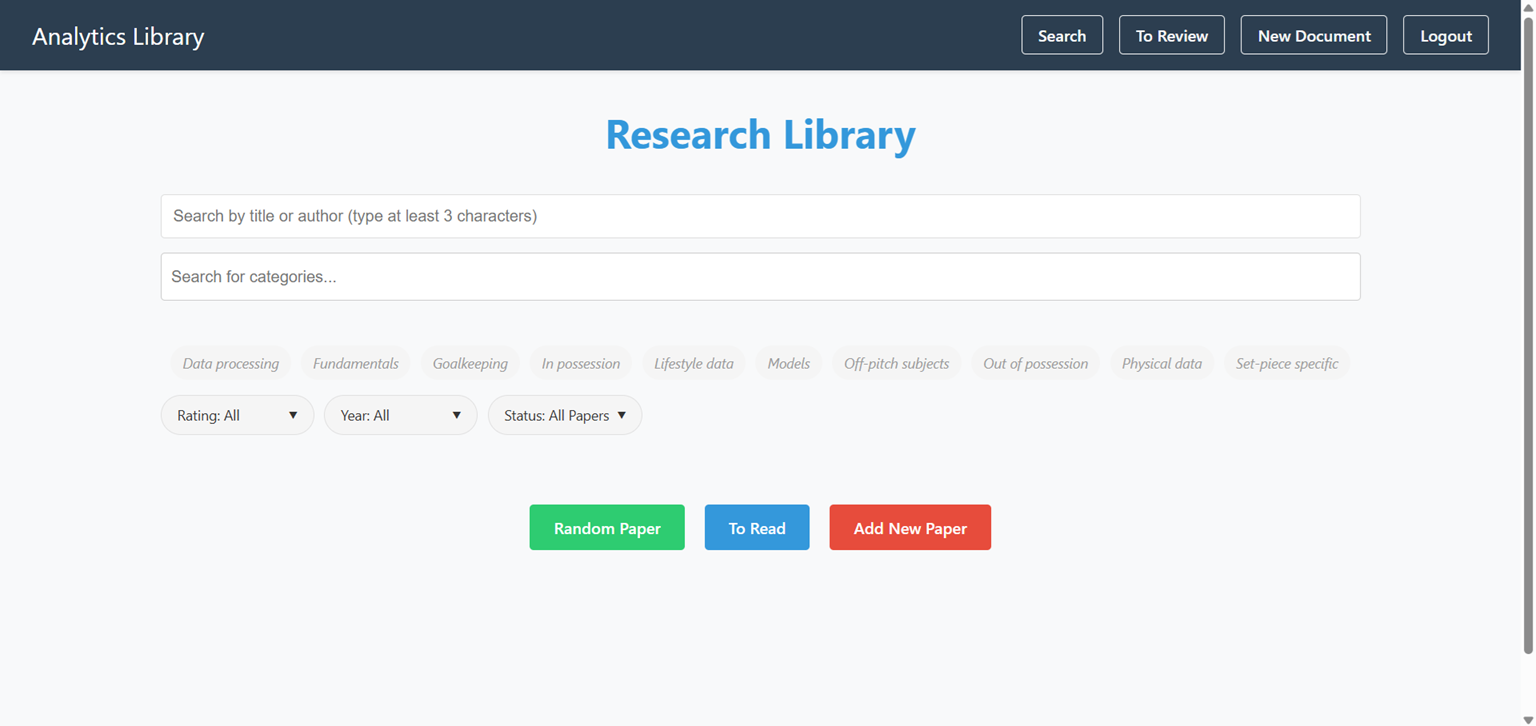1536x726 pixels.
Task: Open the Rating: All dropdown
Action: coord(237,415)
